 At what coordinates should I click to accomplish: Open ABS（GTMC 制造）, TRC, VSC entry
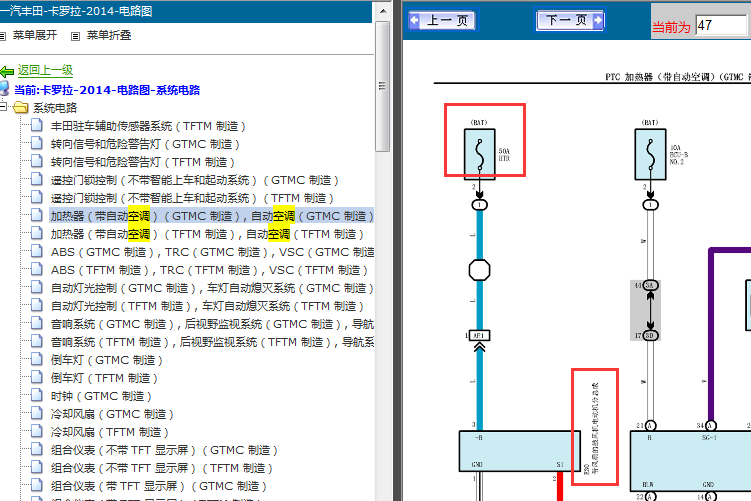[212, 252]
